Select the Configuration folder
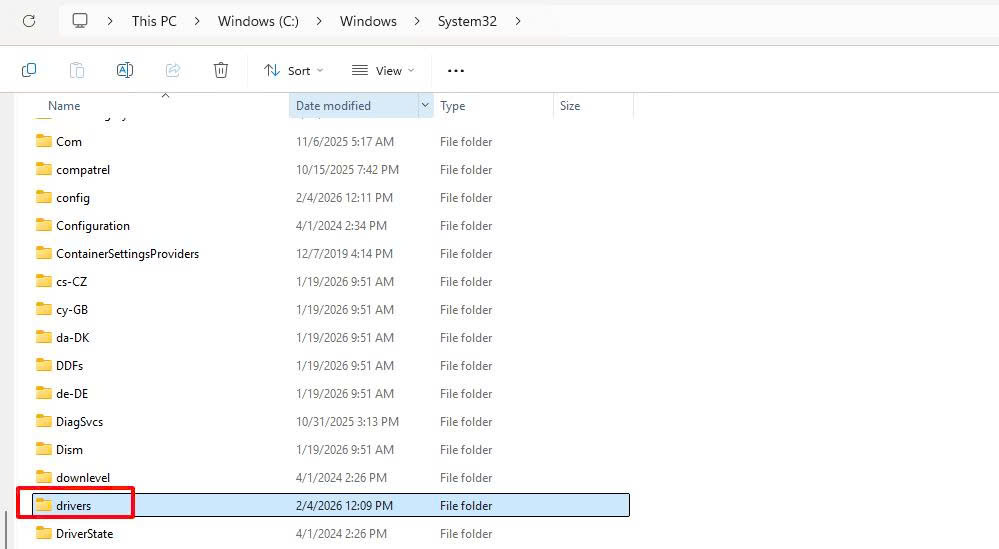The image size is (999, 549). click(x=331, y=225)
